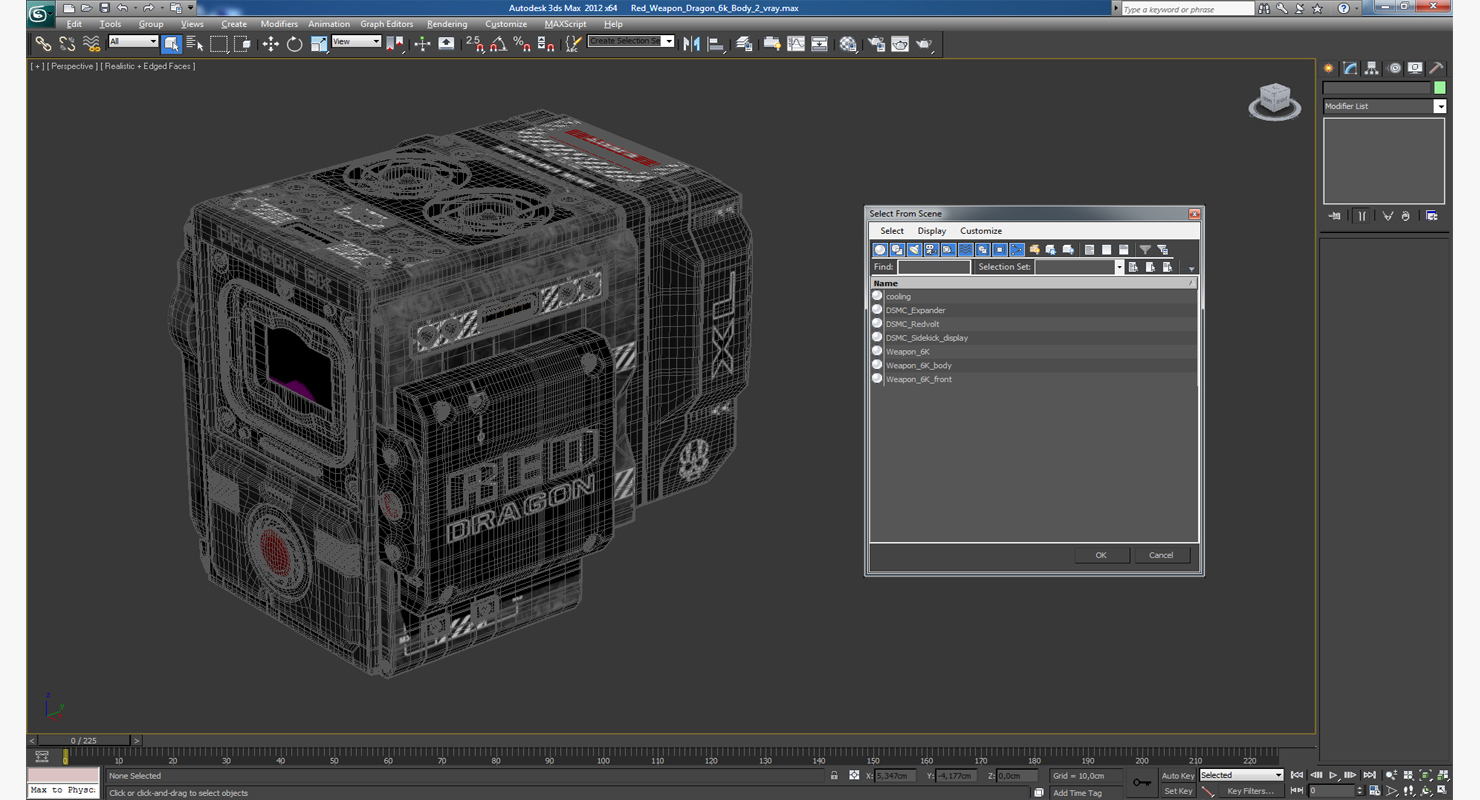Open the dialog's Display menu
Viewport: 1480px width, 800px height.
tap(932, 231)
